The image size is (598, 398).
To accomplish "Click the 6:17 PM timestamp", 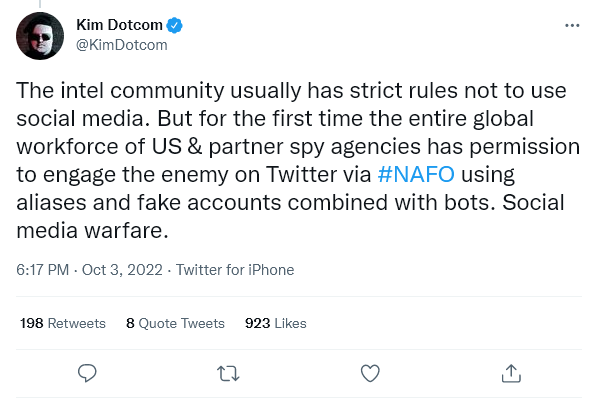I will tap(42, 270).
